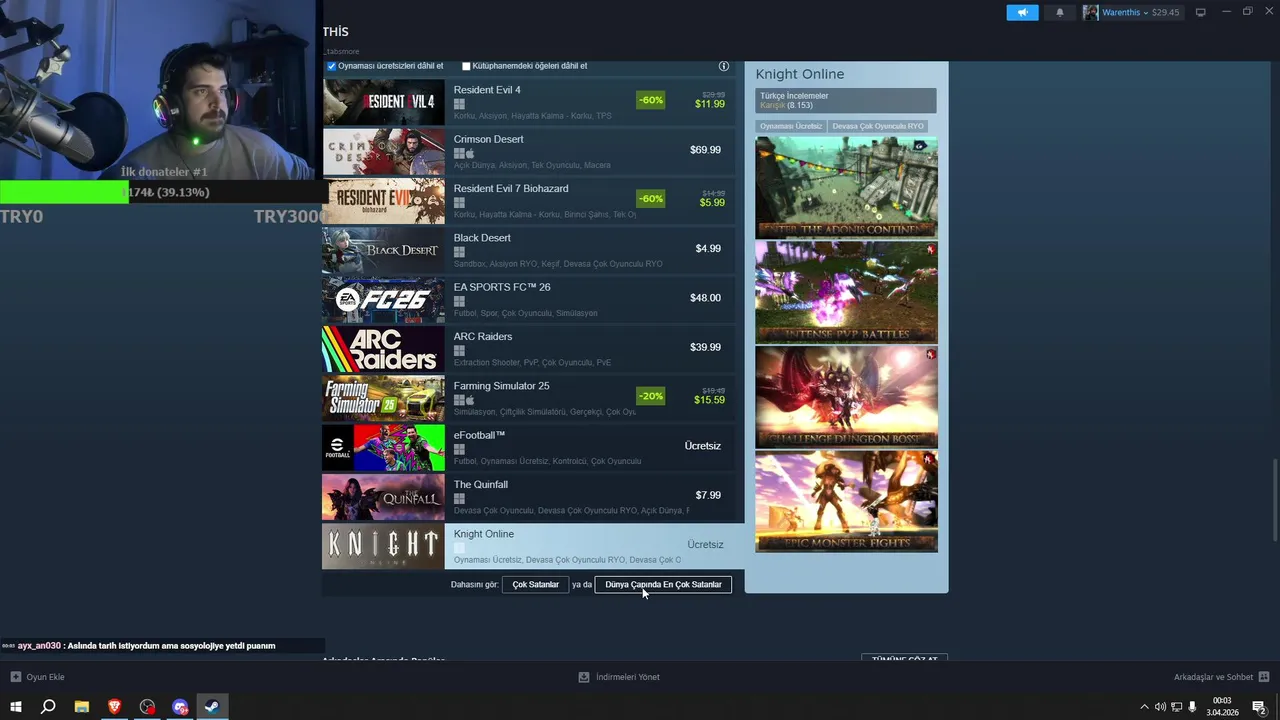
Task: Click the 'Oynaması Ücretsiz' tag in the preview
Action: coord(790,126)
